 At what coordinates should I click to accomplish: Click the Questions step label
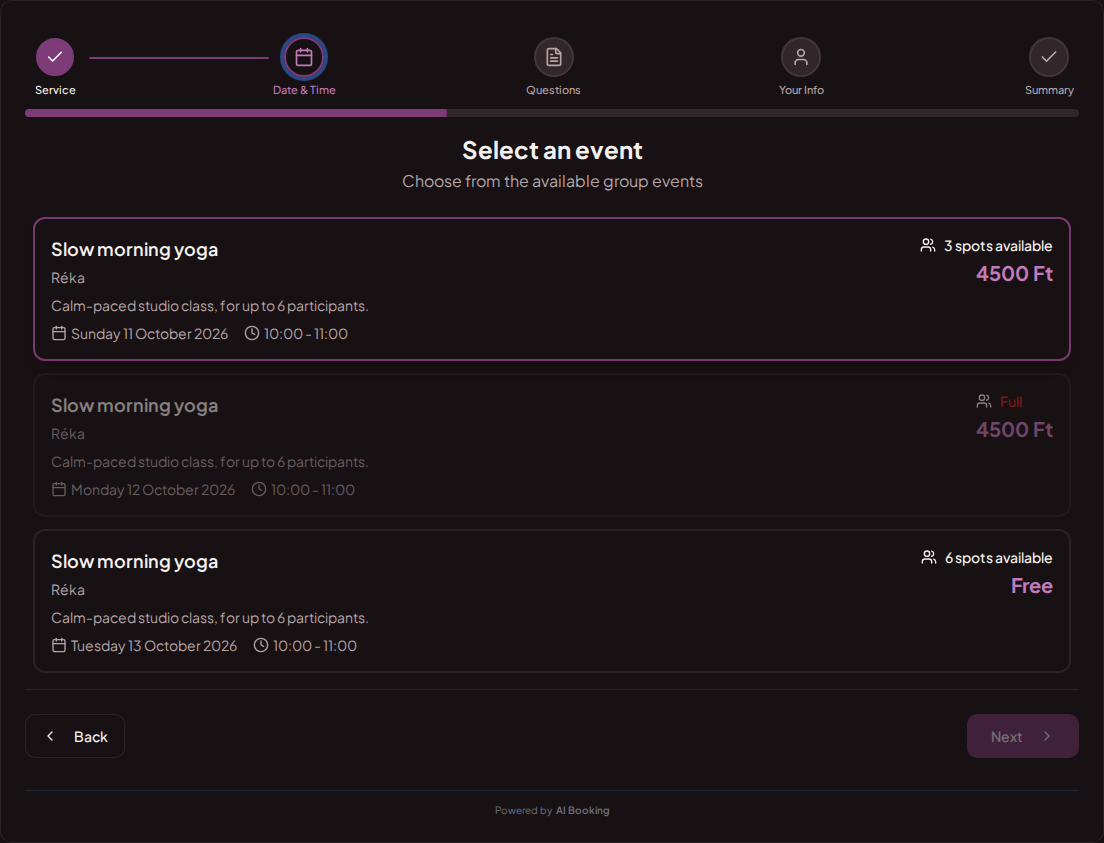(x=553, y=90)
